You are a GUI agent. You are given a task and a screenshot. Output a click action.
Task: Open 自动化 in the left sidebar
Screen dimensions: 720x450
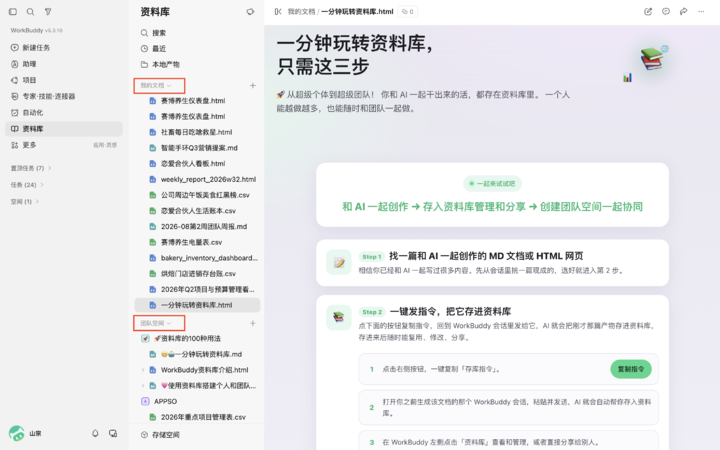point(63,112)
